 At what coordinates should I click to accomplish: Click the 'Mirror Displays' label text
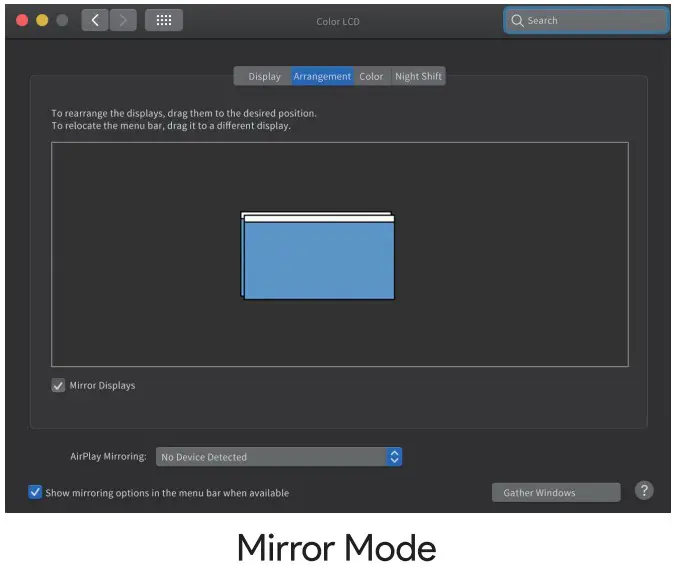click(102, 386)
